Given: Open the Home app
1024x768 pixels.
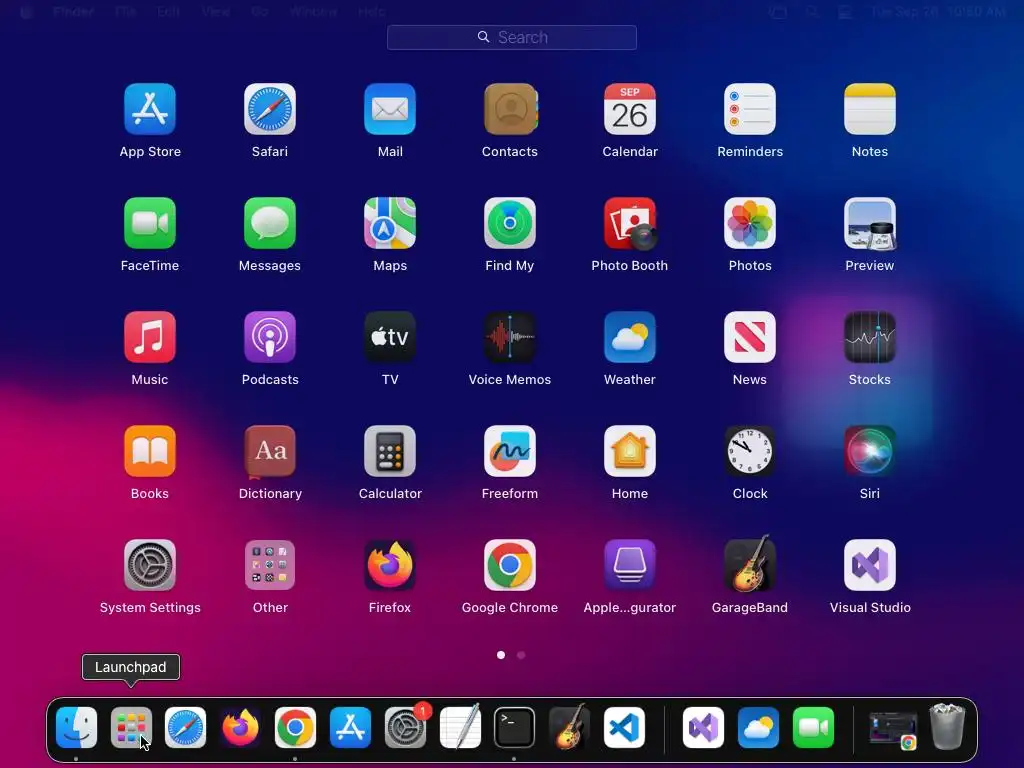Looking at the screenshot, I should [x=630, y=451].
